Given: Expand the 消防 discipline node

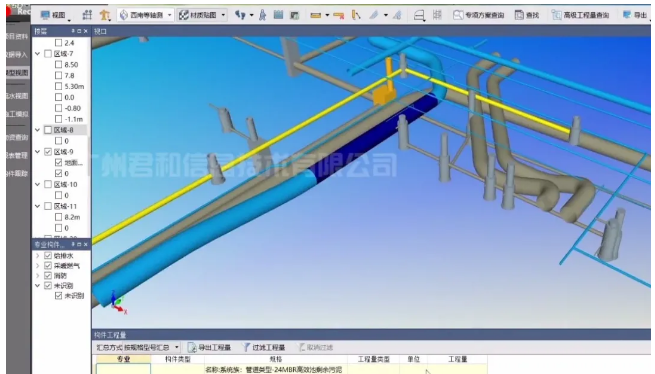Looking at the screenshot, I should (x=38, y=275).
